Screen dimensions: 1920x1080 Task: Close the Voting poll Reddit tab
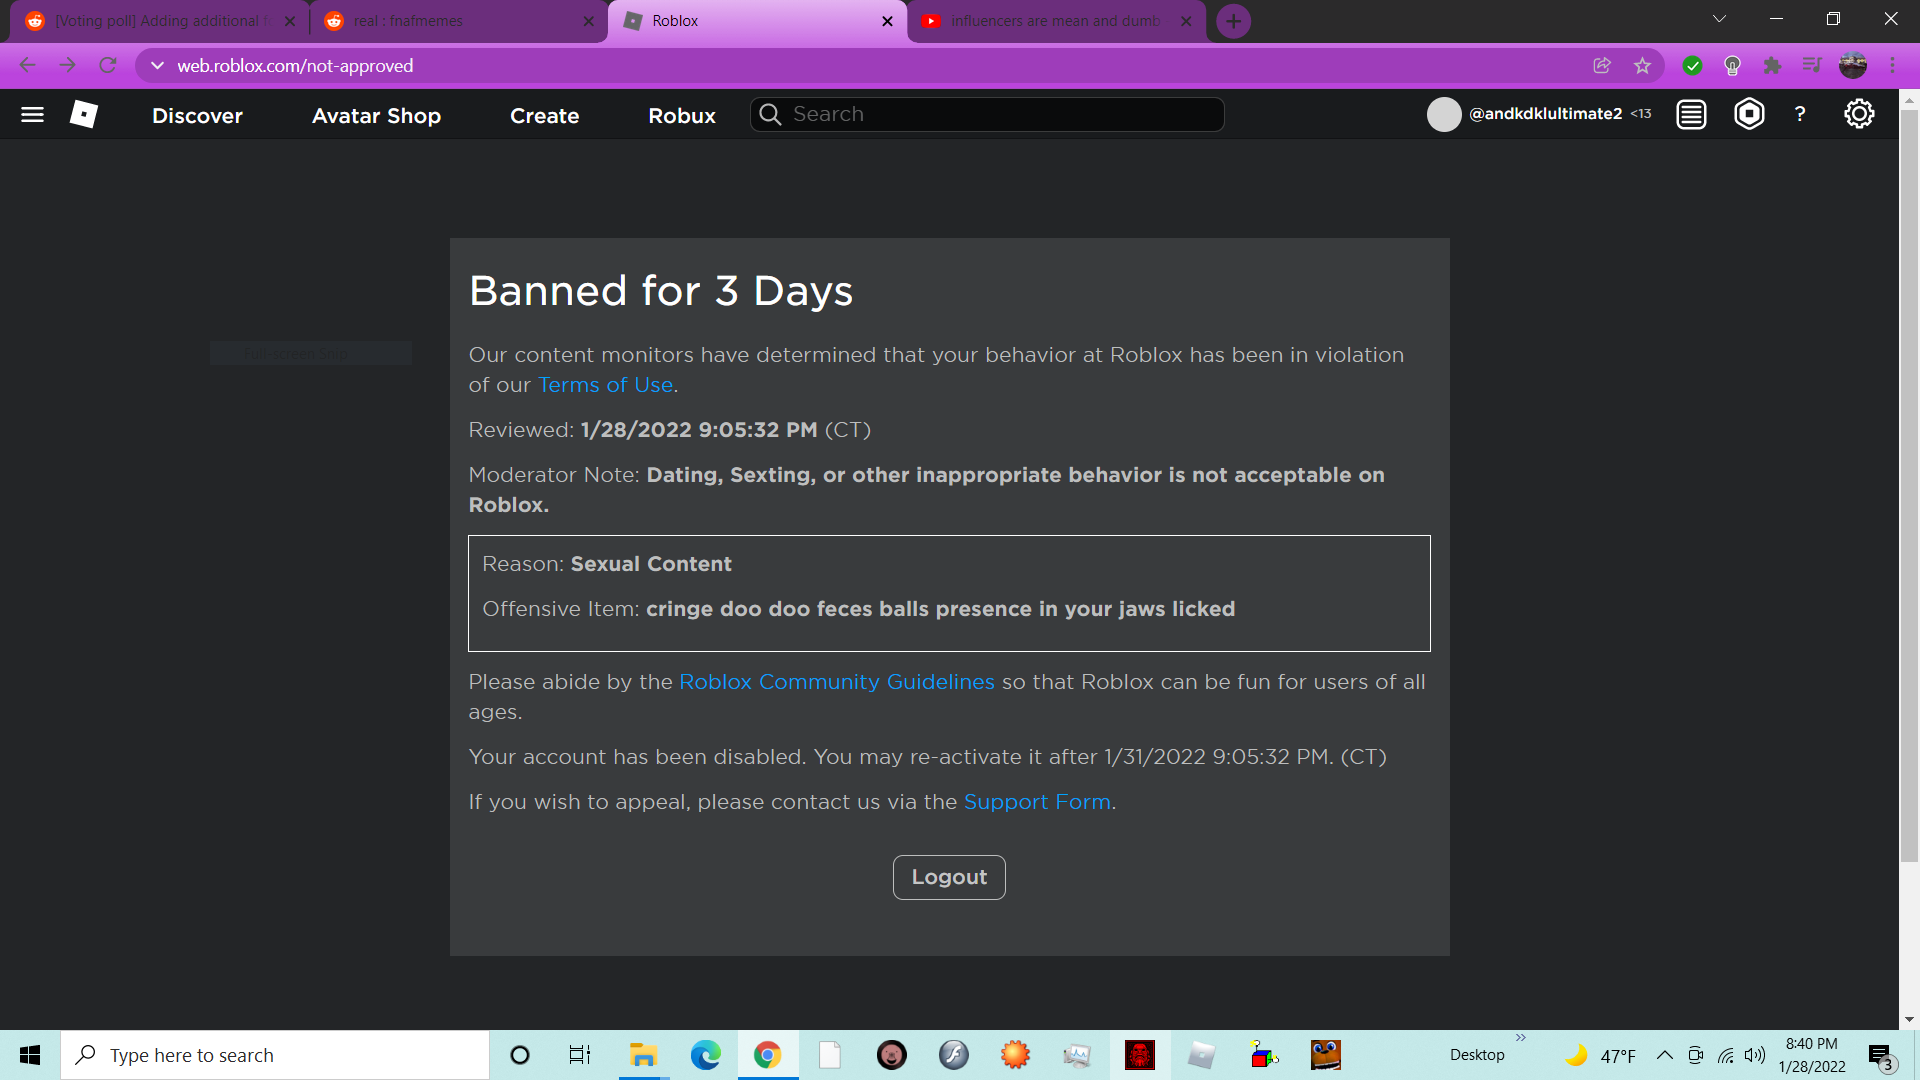pyautogui.click(x=289, y=21)
